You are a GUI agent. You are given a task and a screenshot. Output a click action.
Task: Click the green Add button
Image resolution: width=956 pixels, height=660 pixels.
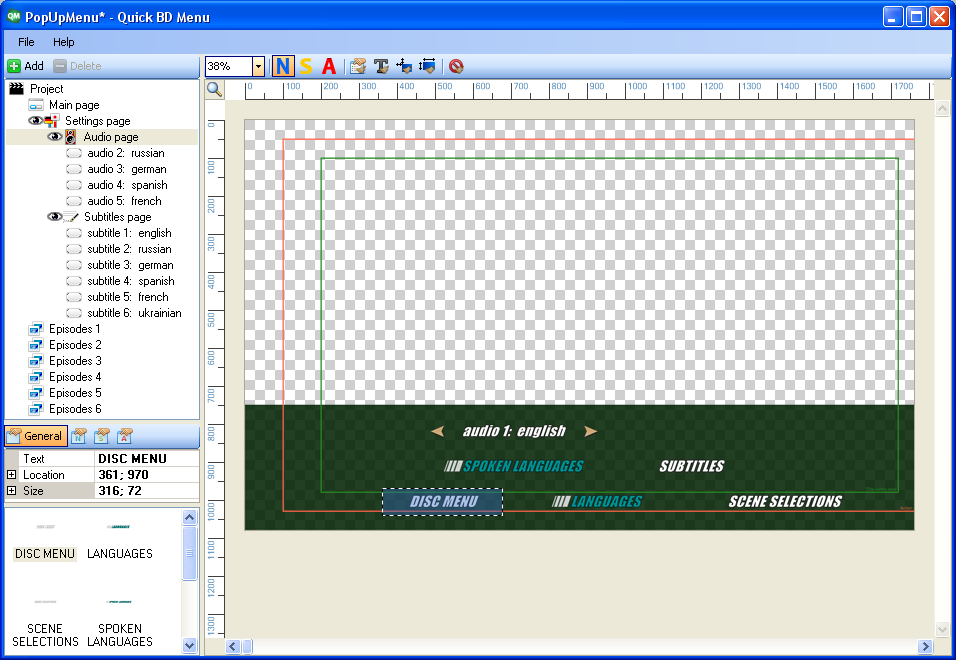[x=26, y=66]
